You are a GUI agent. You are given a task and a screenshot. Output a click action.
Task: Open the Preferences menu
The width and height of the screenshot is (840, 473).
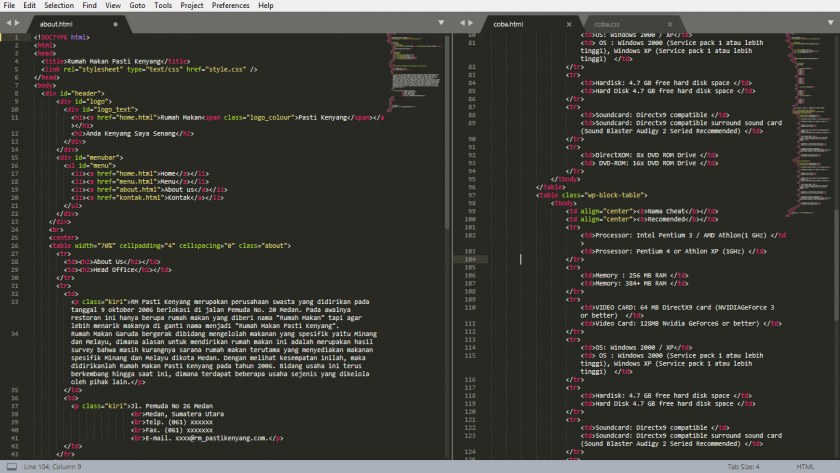pyautogui.click(x=230, y=5)
